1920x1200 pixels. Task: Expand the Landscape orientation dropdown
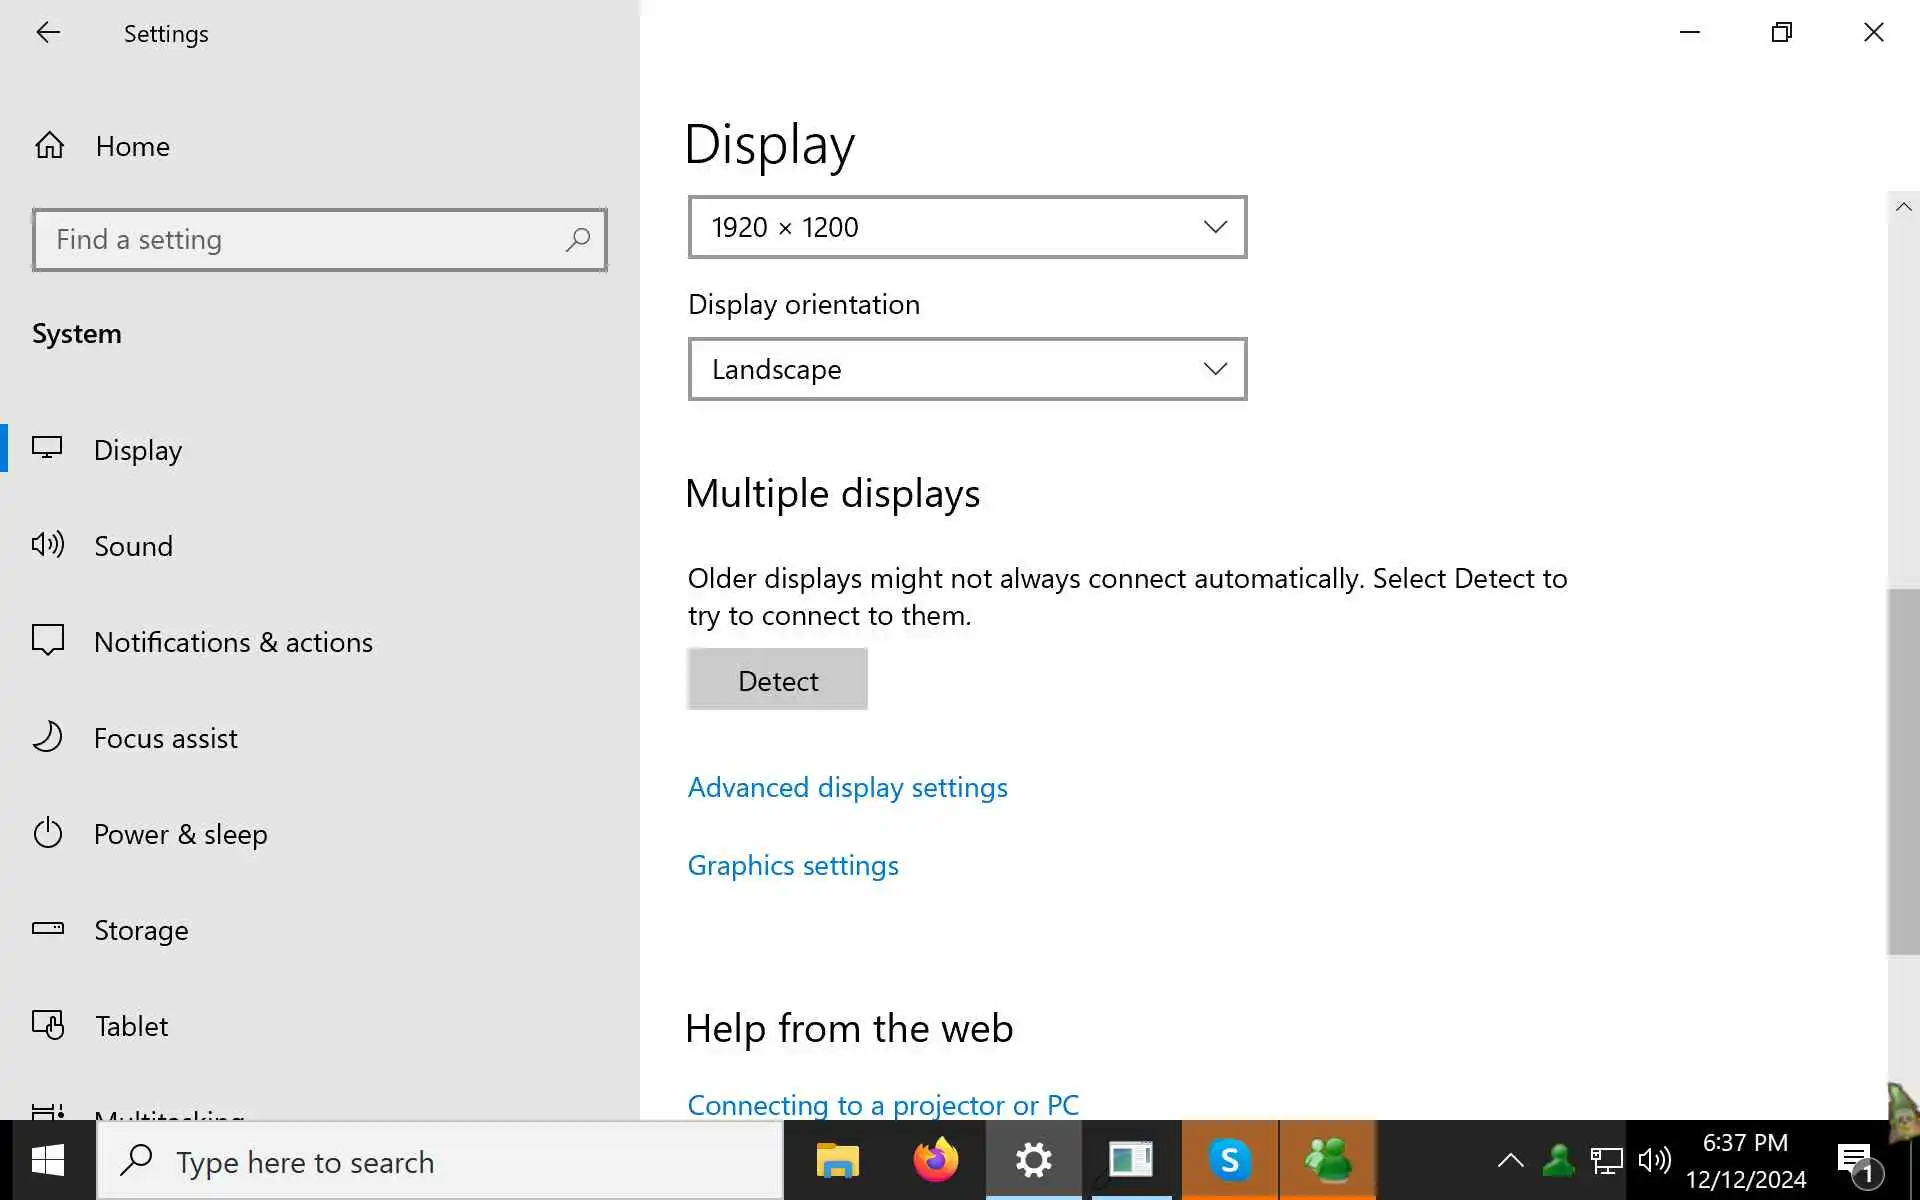pos(967,369)
